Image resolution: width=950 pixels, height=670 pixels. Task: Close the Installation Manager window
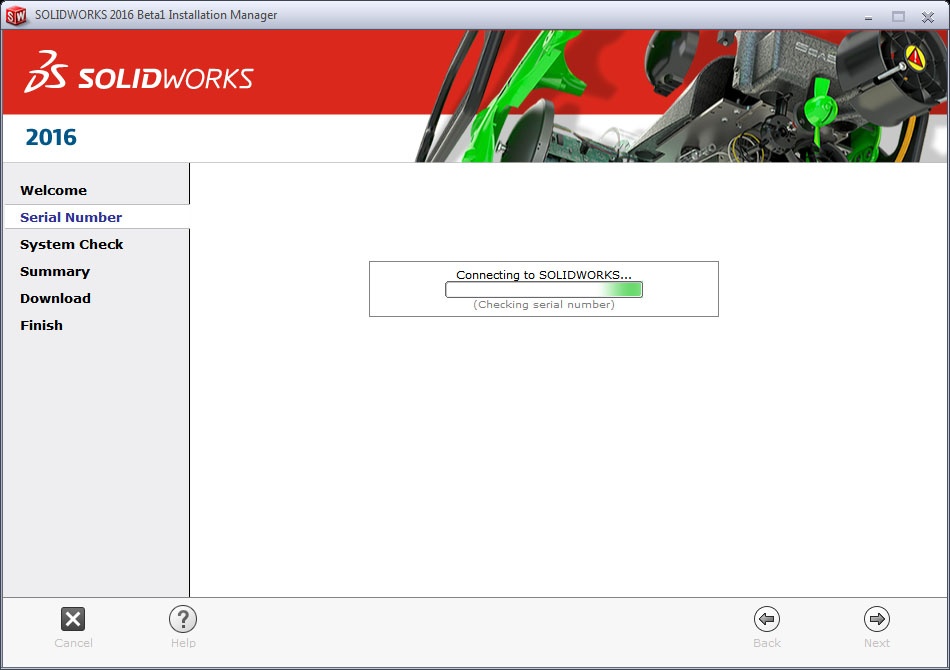[x=928, y=18]
